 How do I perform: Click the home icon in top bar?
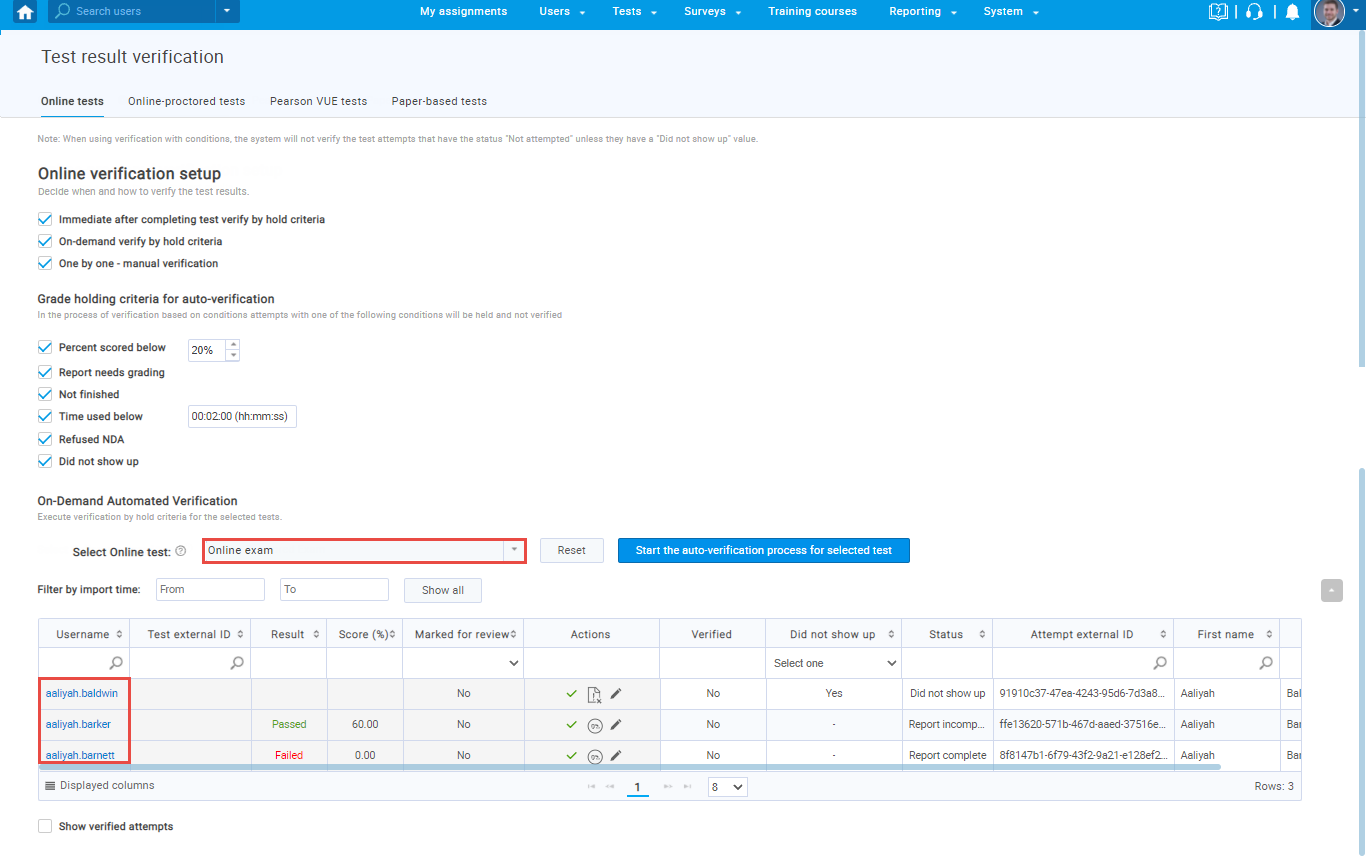25,12
